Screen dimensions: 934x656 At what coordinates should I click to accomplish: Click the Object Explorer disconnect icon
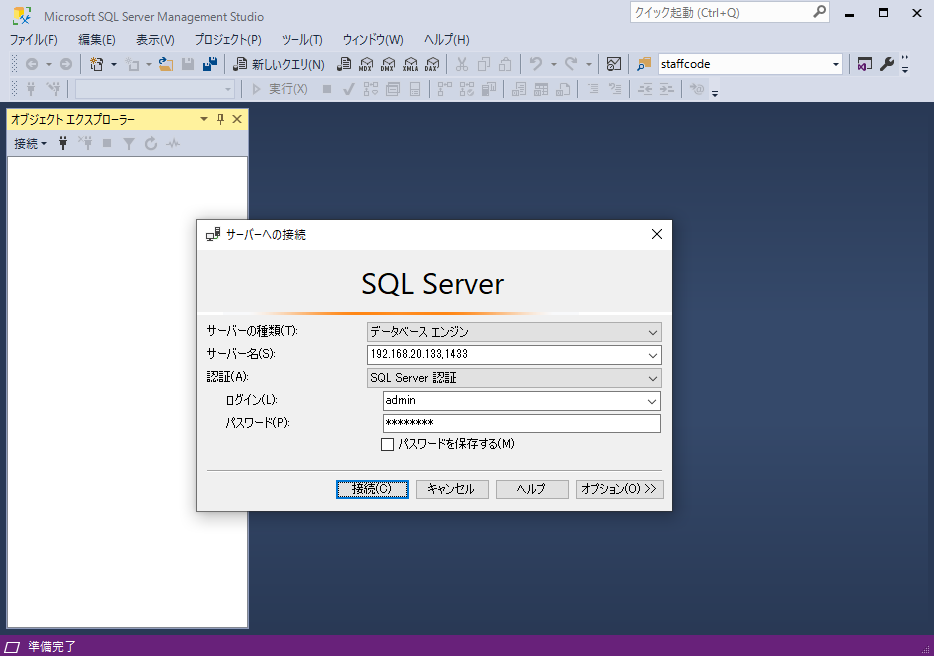point(85,143)
